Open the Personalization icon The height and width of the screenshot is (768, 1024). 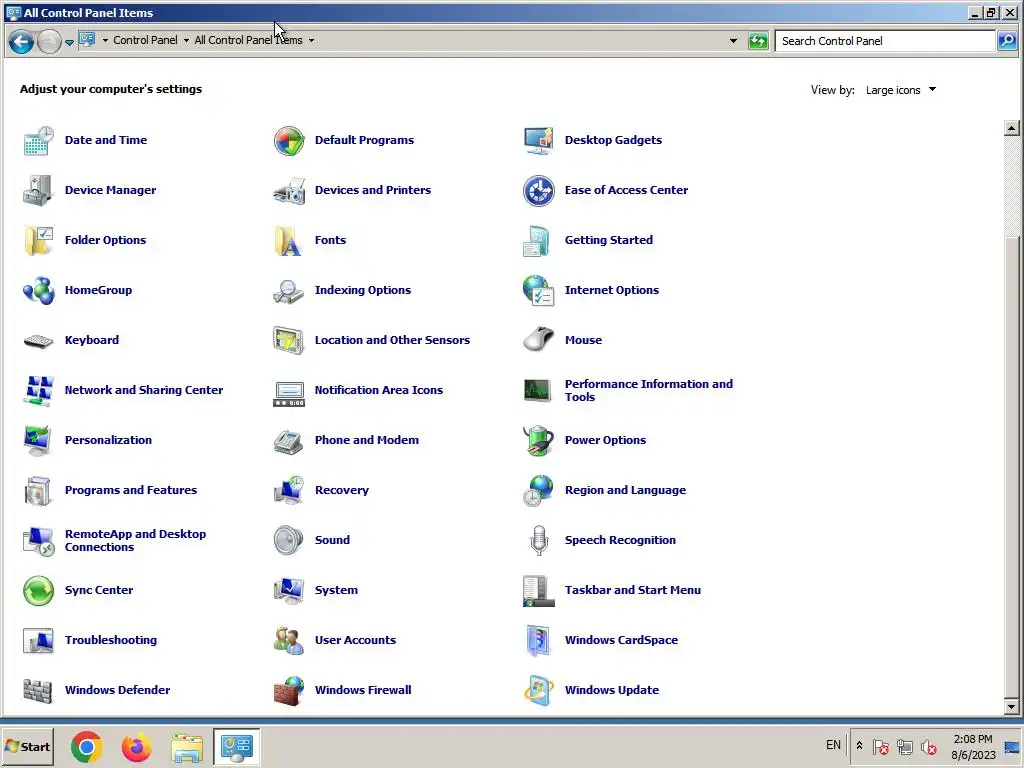(x=38, y=440)
